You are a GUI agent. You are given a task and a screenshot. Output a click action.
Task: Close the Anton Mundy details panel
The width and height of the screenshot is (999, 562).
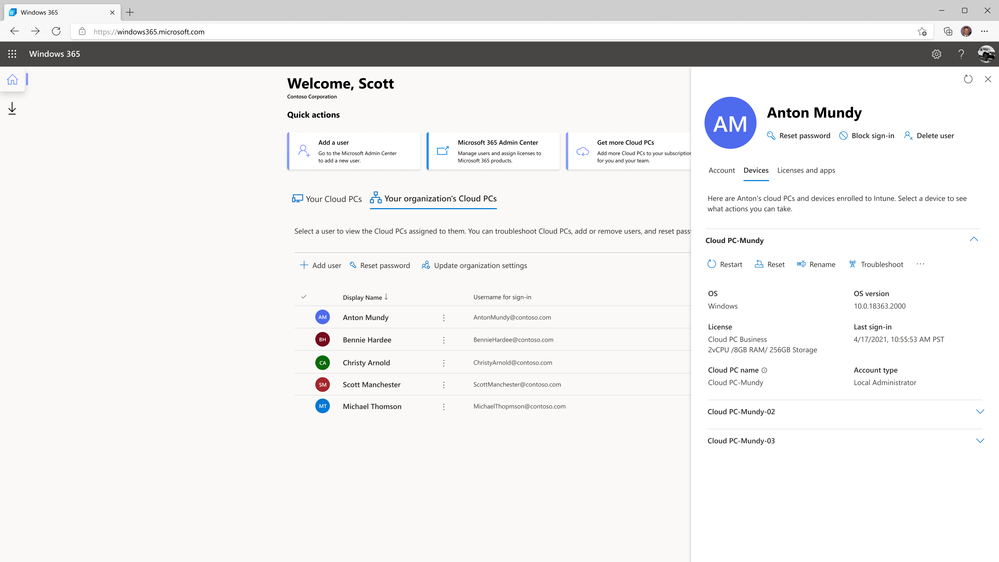988,79
